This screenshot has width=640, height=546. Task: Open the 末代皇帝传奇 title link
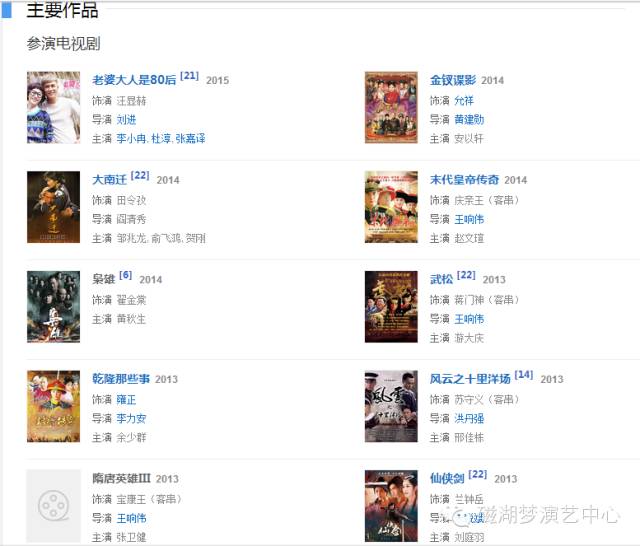click(x=464, y=180)
